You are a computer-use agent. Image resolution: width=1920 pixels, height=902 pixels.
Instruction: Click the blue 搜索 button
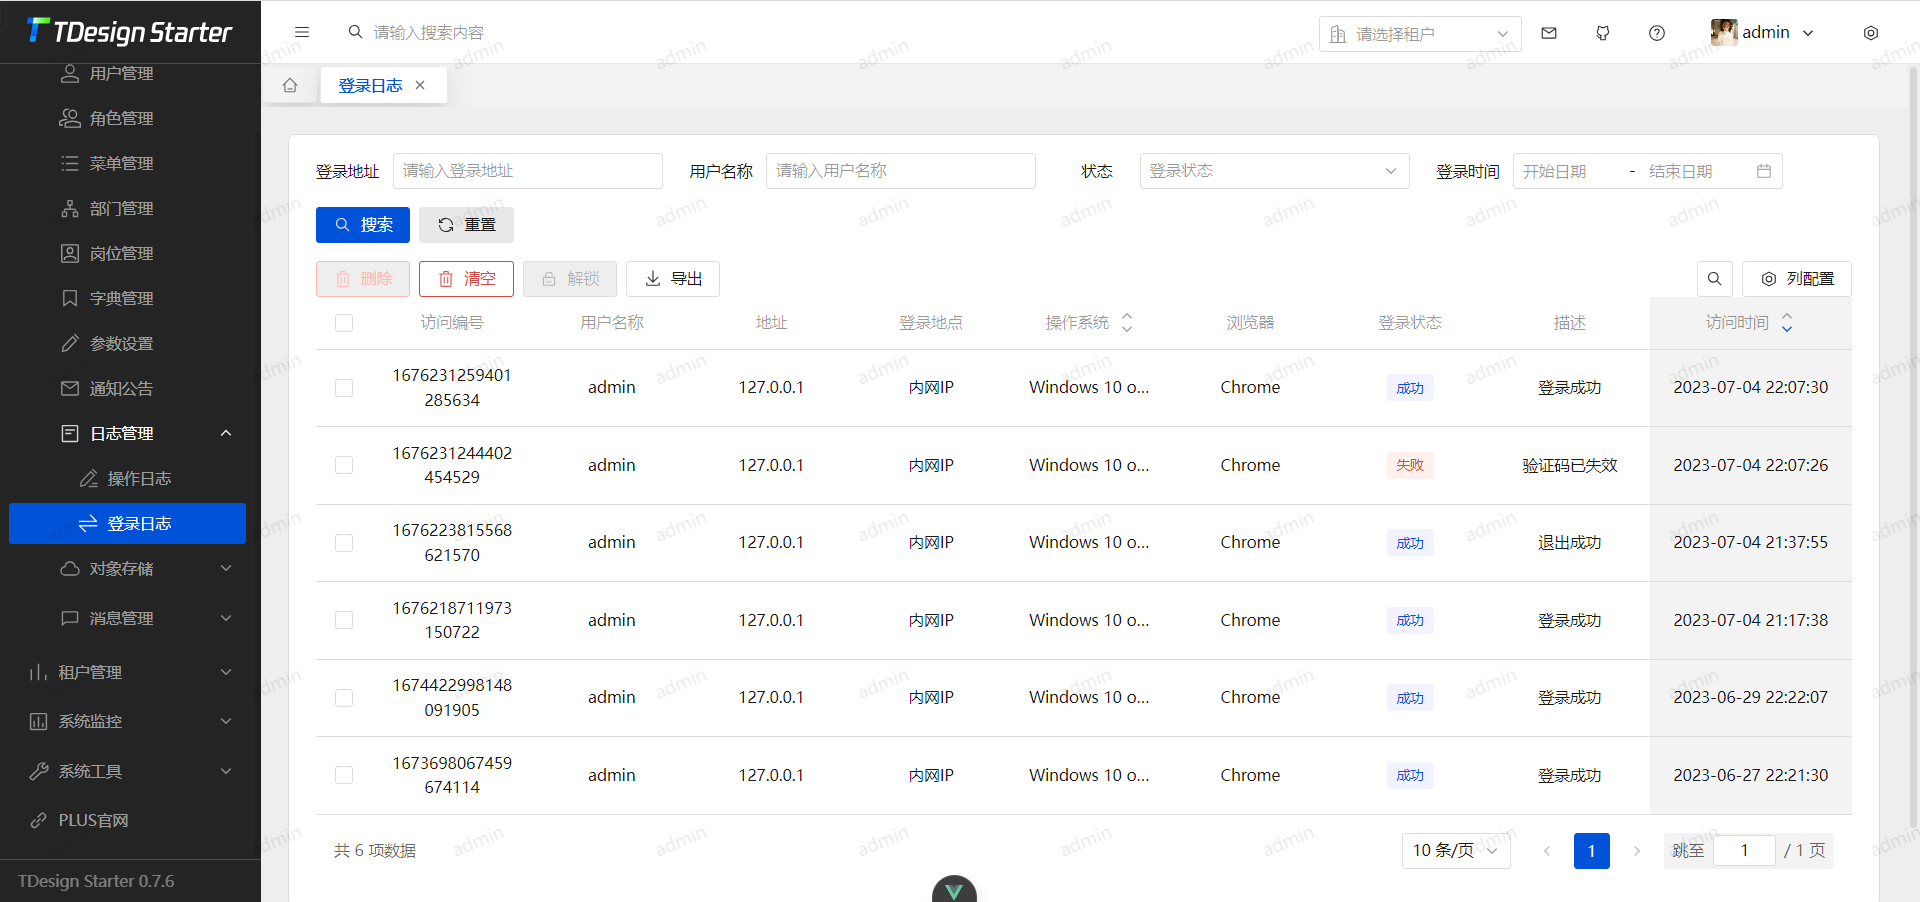tap(363, 225)
